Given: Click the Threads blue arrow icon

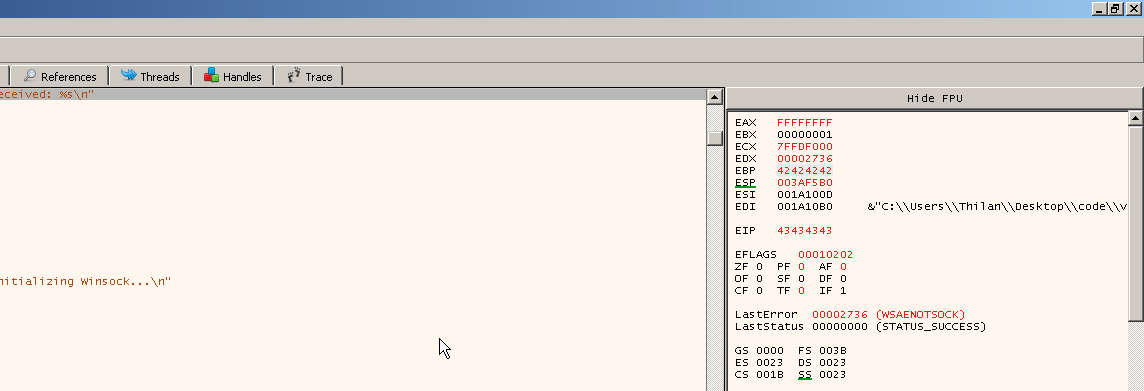Looking at the screenshot, I should pyautogui.click(x=128, y=75).
